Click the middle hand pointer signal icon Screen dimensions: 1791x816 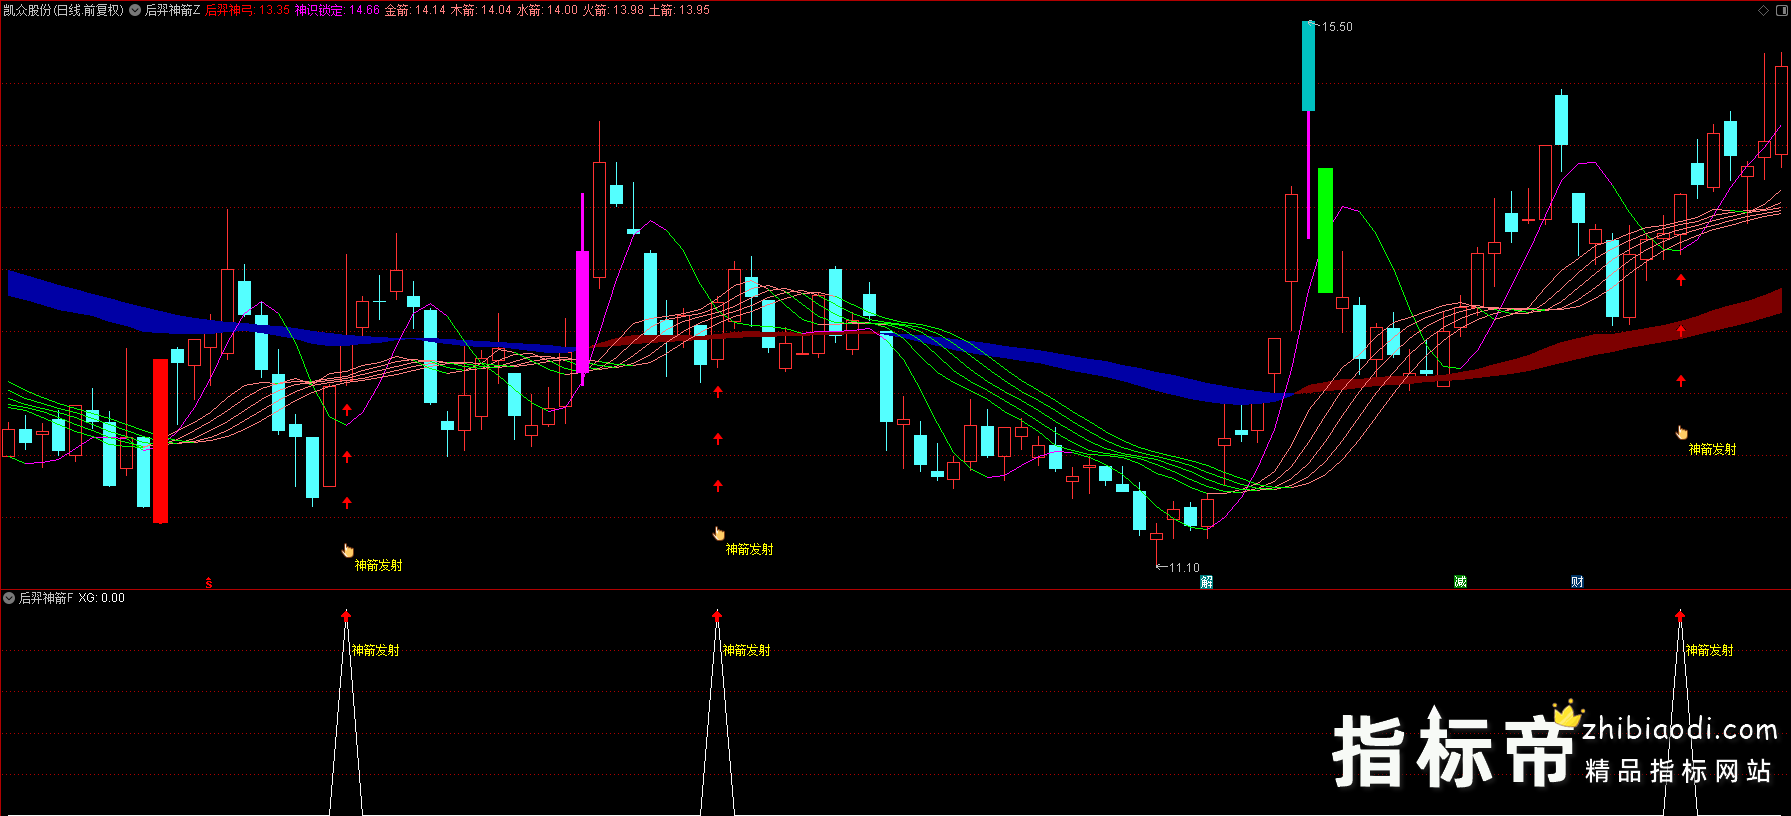(x=718, y=533)
